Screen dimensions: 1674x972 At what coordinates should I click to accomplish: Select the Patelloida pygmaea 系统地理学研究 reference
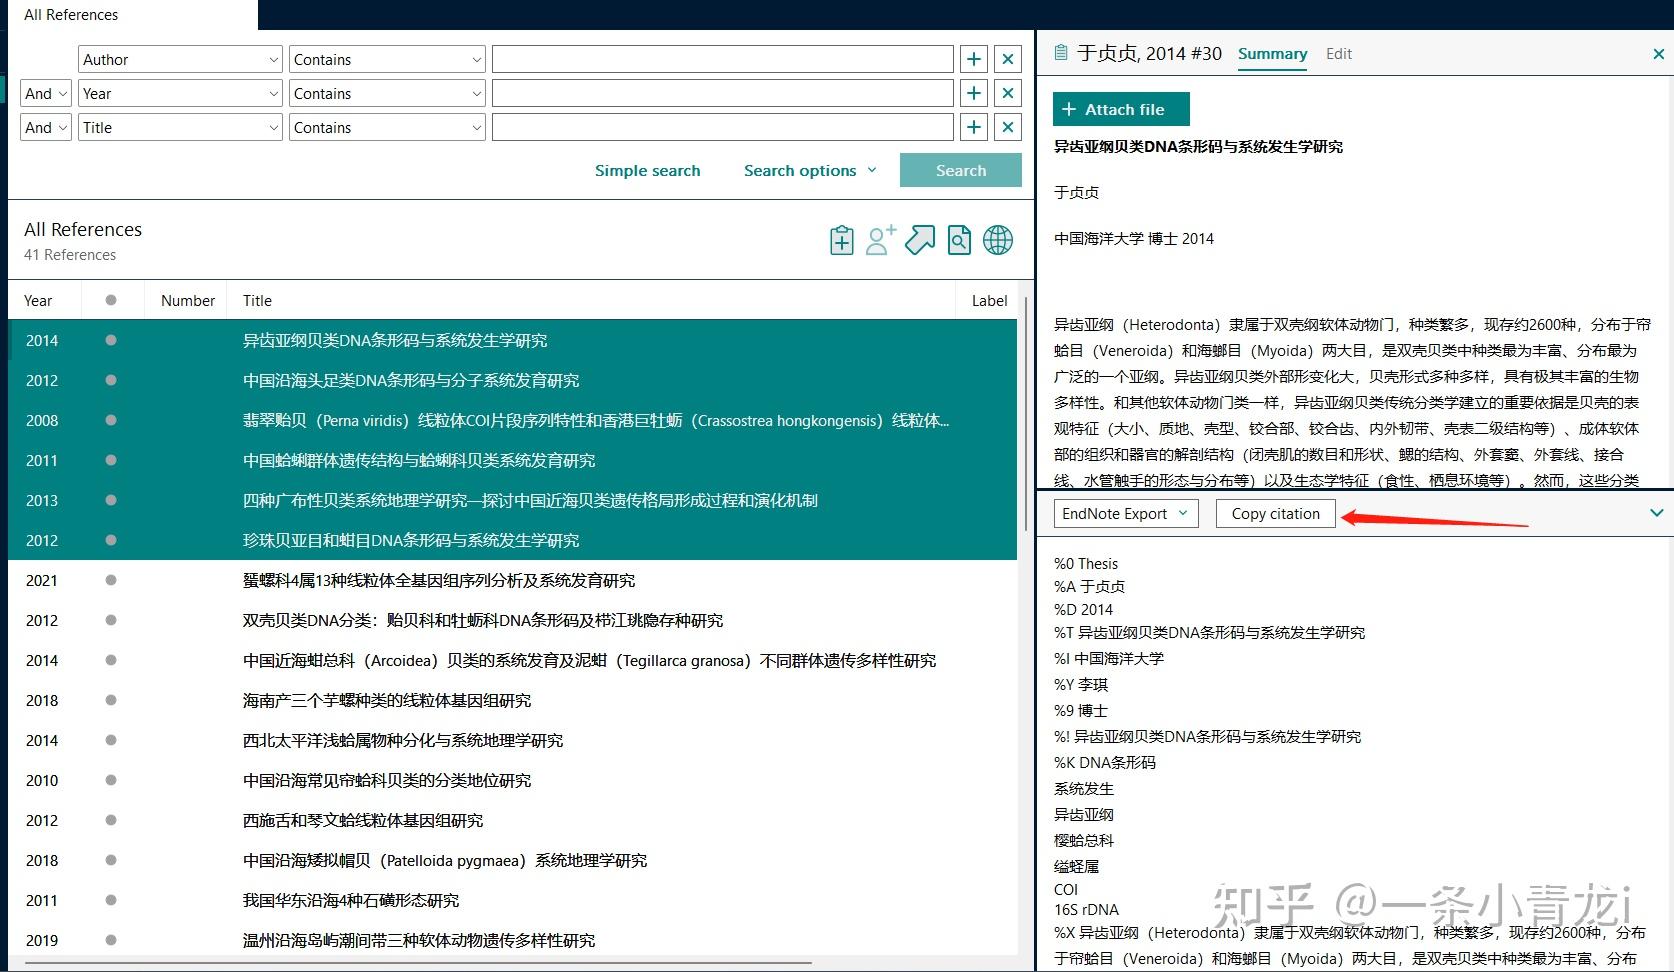pyautogui.click(x=512, y=860)
